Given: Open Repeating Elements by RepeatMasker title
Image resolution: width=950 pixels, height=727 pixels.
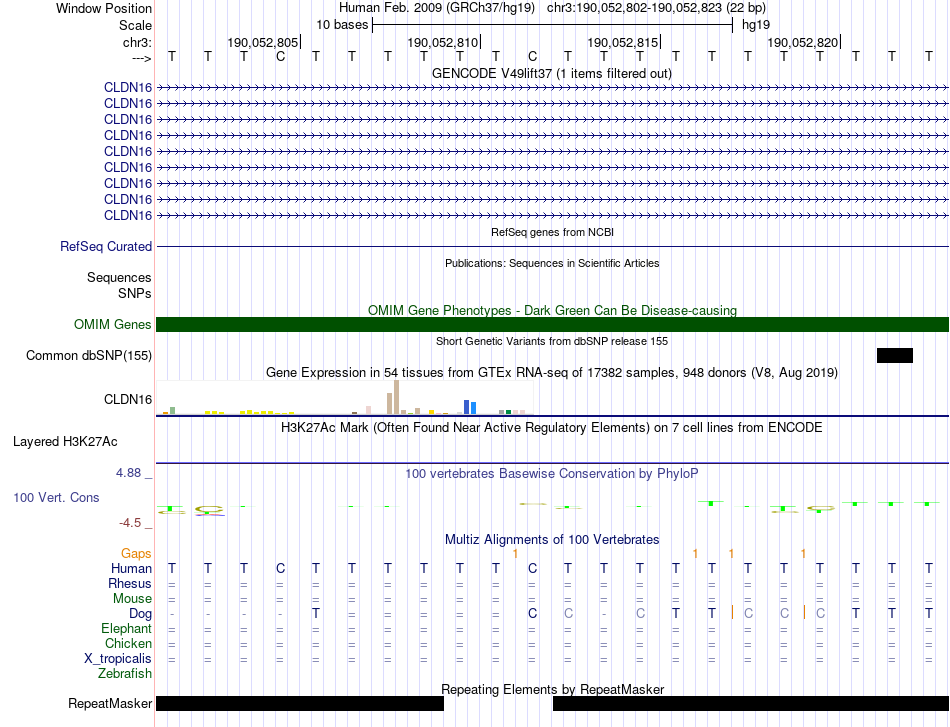Looking at the screenshot, I should (553, 689).
